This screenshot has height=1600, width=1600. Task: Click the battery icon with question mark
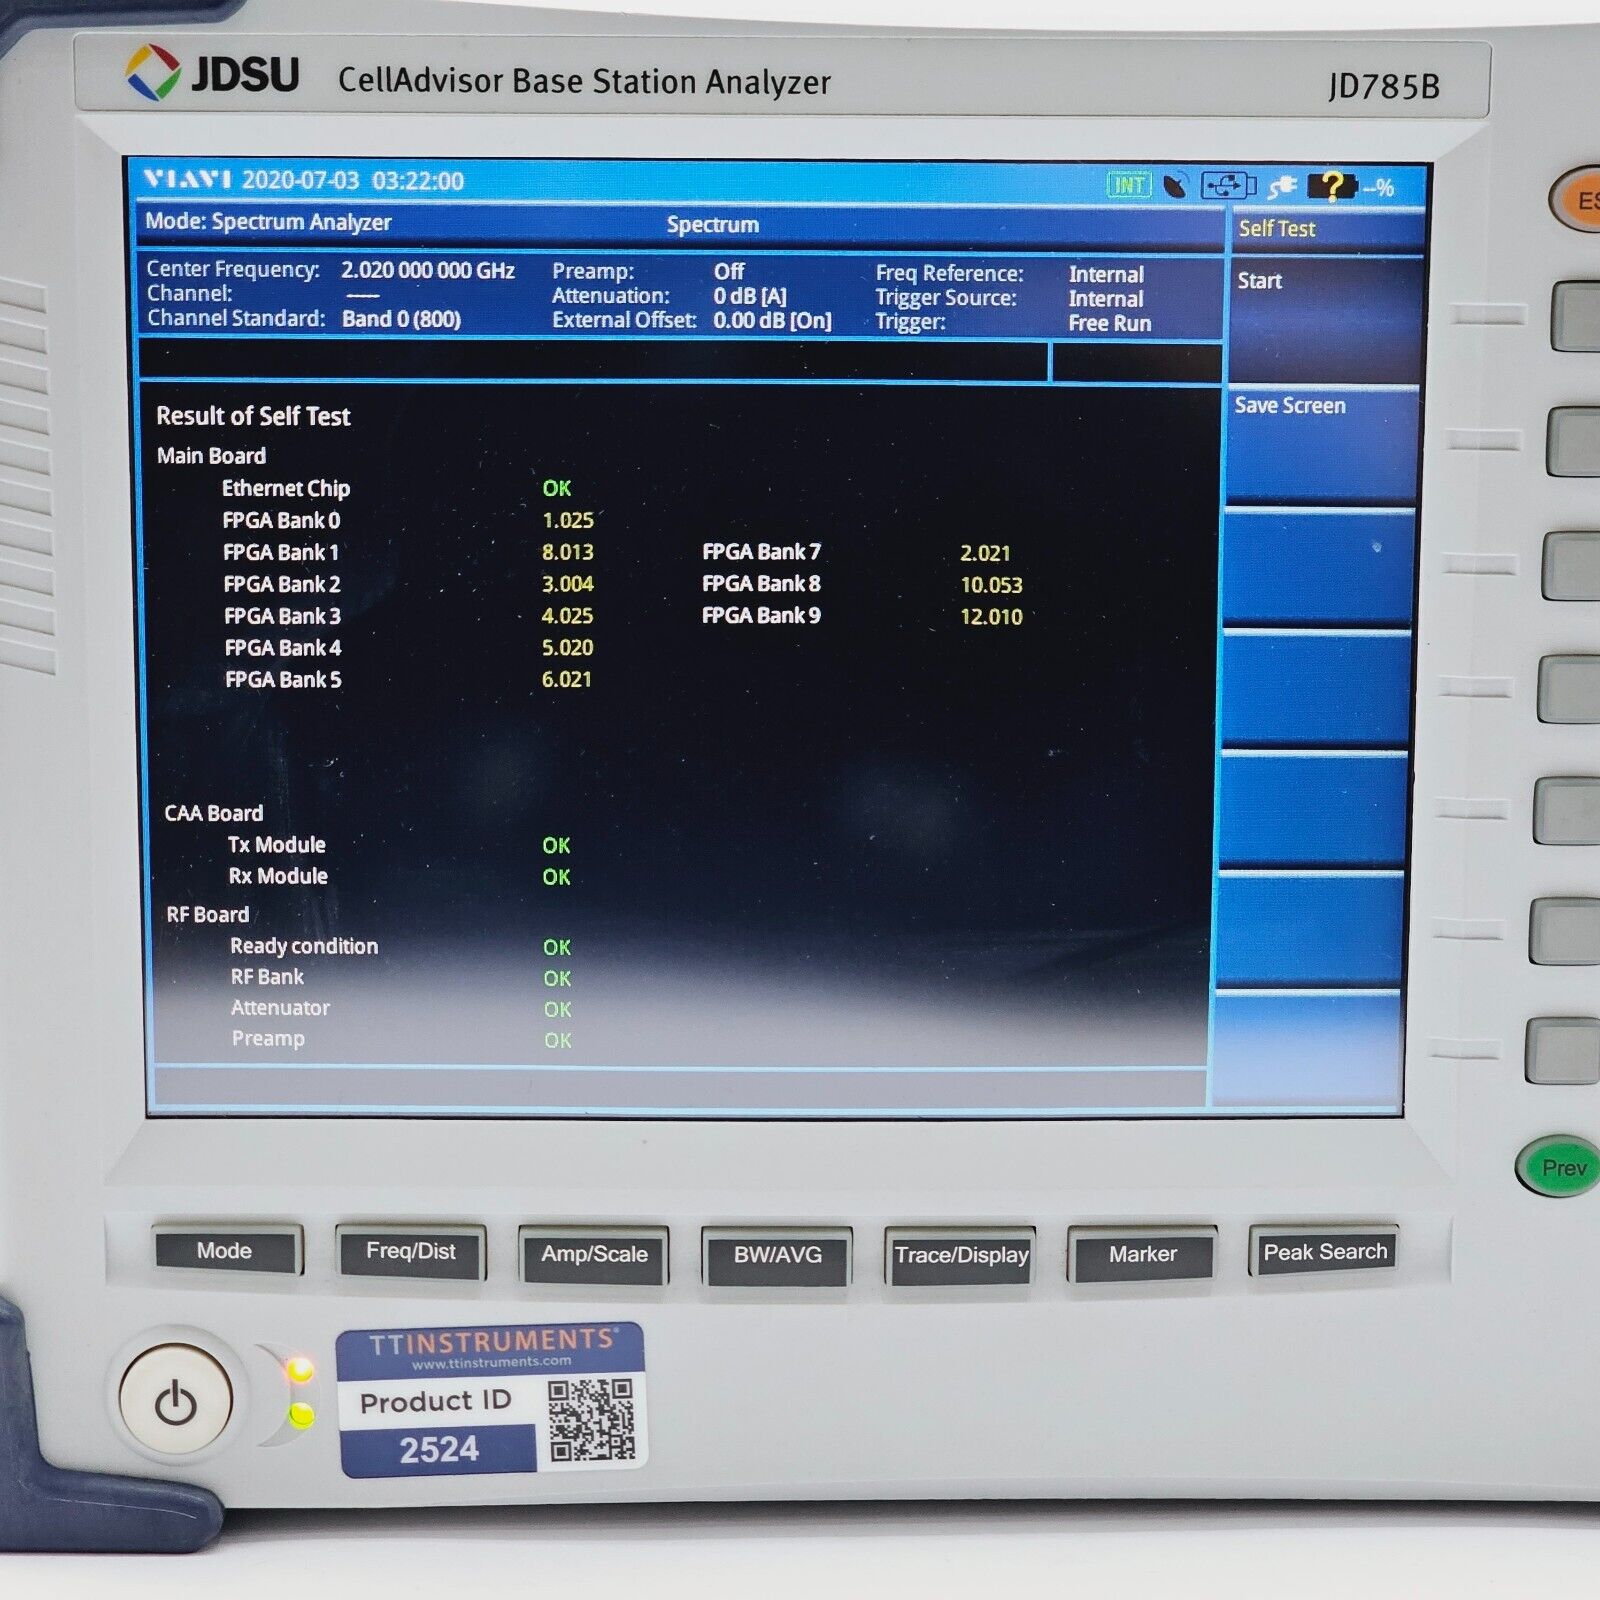click(1333, 186)
